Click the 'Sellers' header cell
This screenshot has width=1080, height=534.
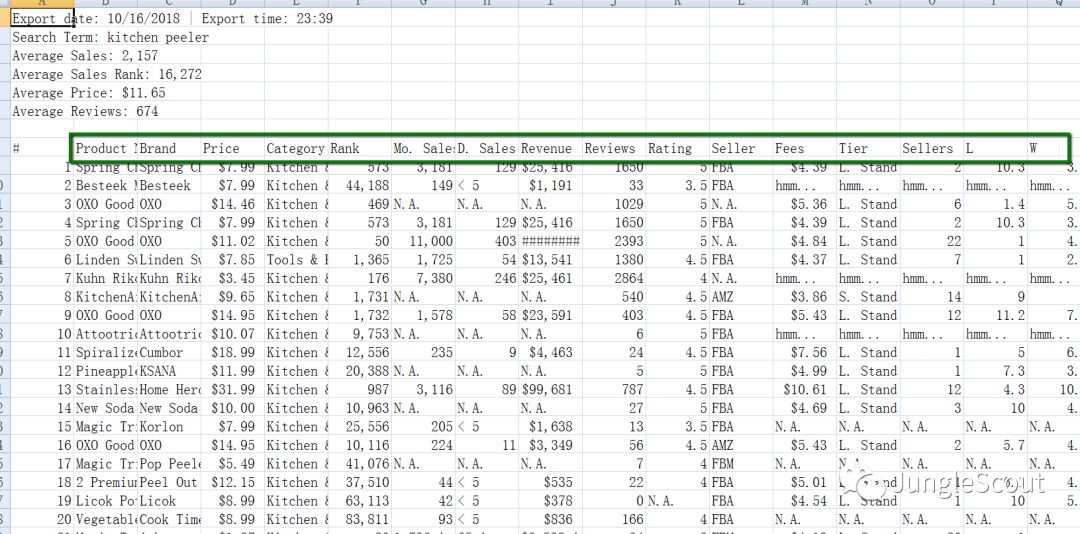click(x=931, y=148)
